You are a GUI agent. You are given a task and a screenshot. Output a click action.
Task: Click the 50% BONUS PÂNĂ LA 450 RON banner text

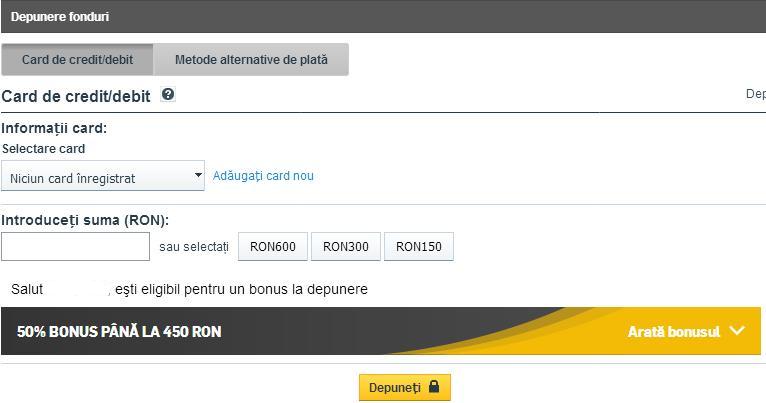119,332
